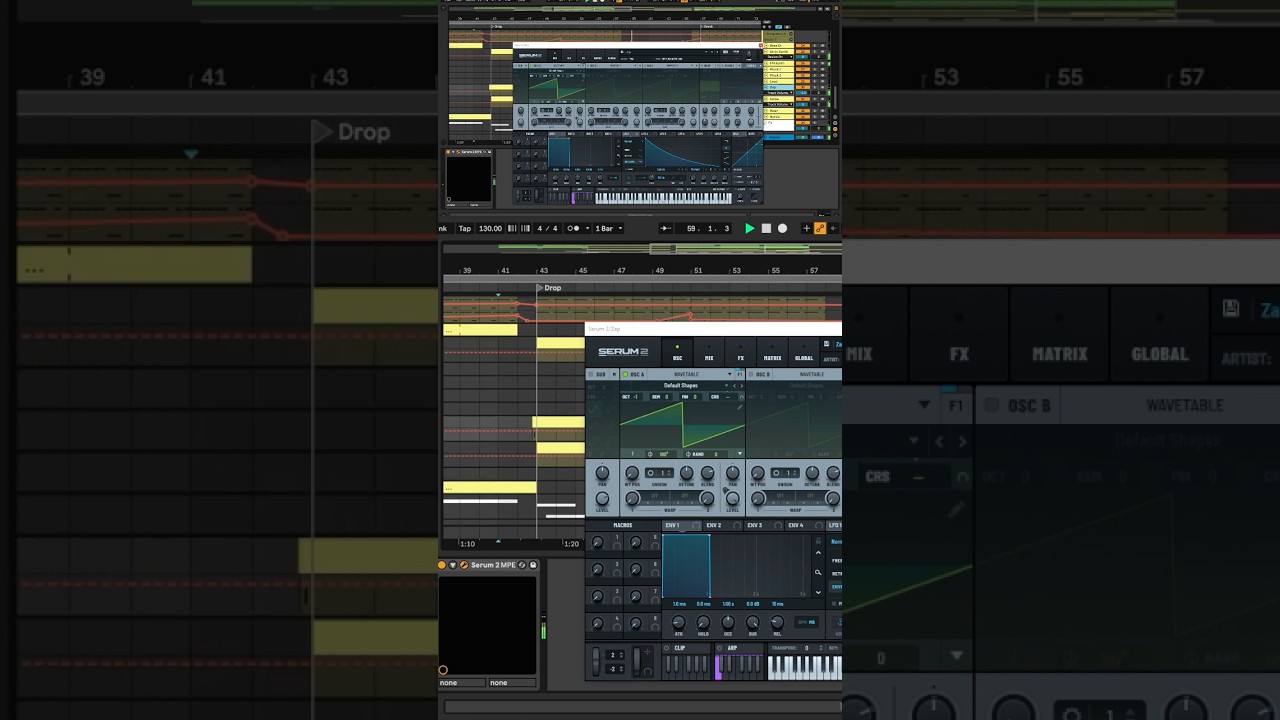Screen dimensions: 1280x720
Task: Click the envelope ATK knob
Action: click(679, 622)
